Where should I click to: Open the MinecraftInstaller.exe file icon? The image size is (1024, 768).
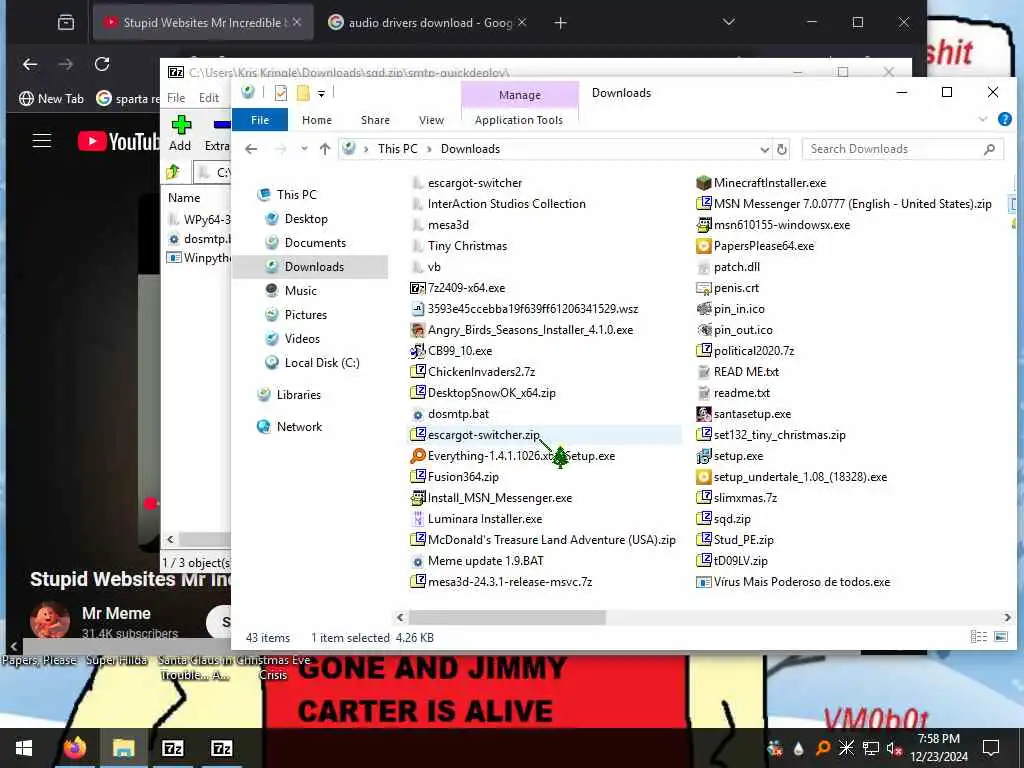tap(703, 183)
